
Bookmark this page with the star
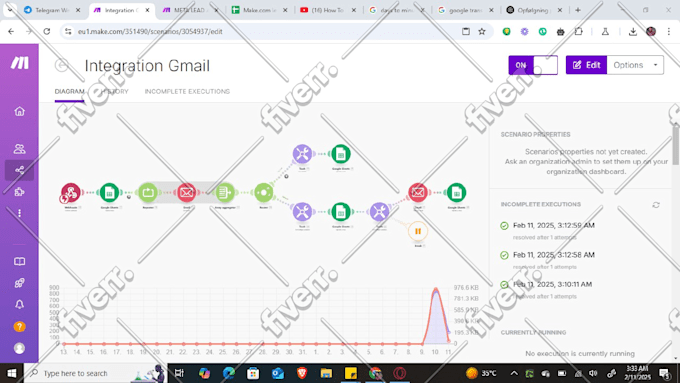tap(482, 31)
